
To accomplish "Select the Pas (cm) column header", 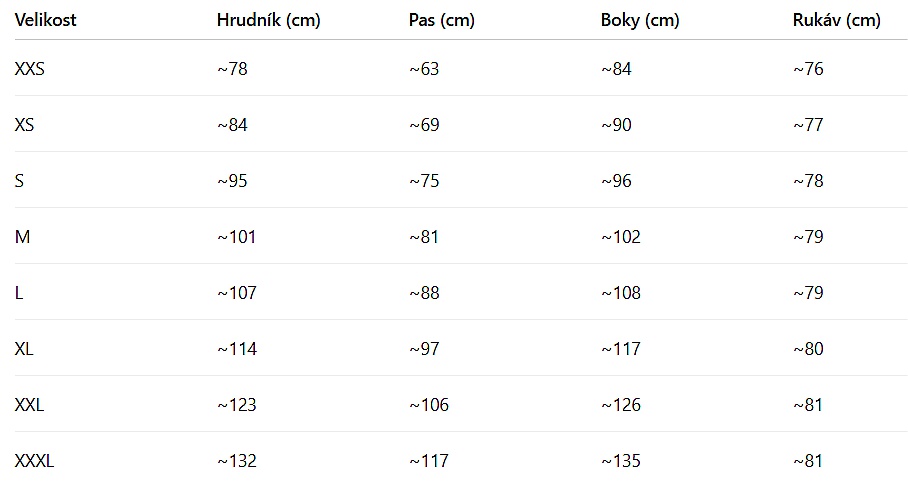I will pos(442,20).
